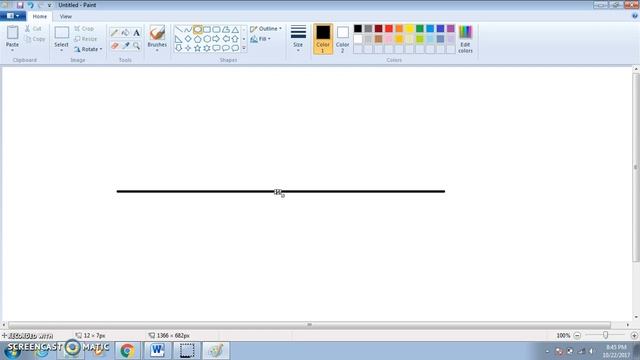640x360 pixels.
Task: Choose the Line shape
Action: 179,29
